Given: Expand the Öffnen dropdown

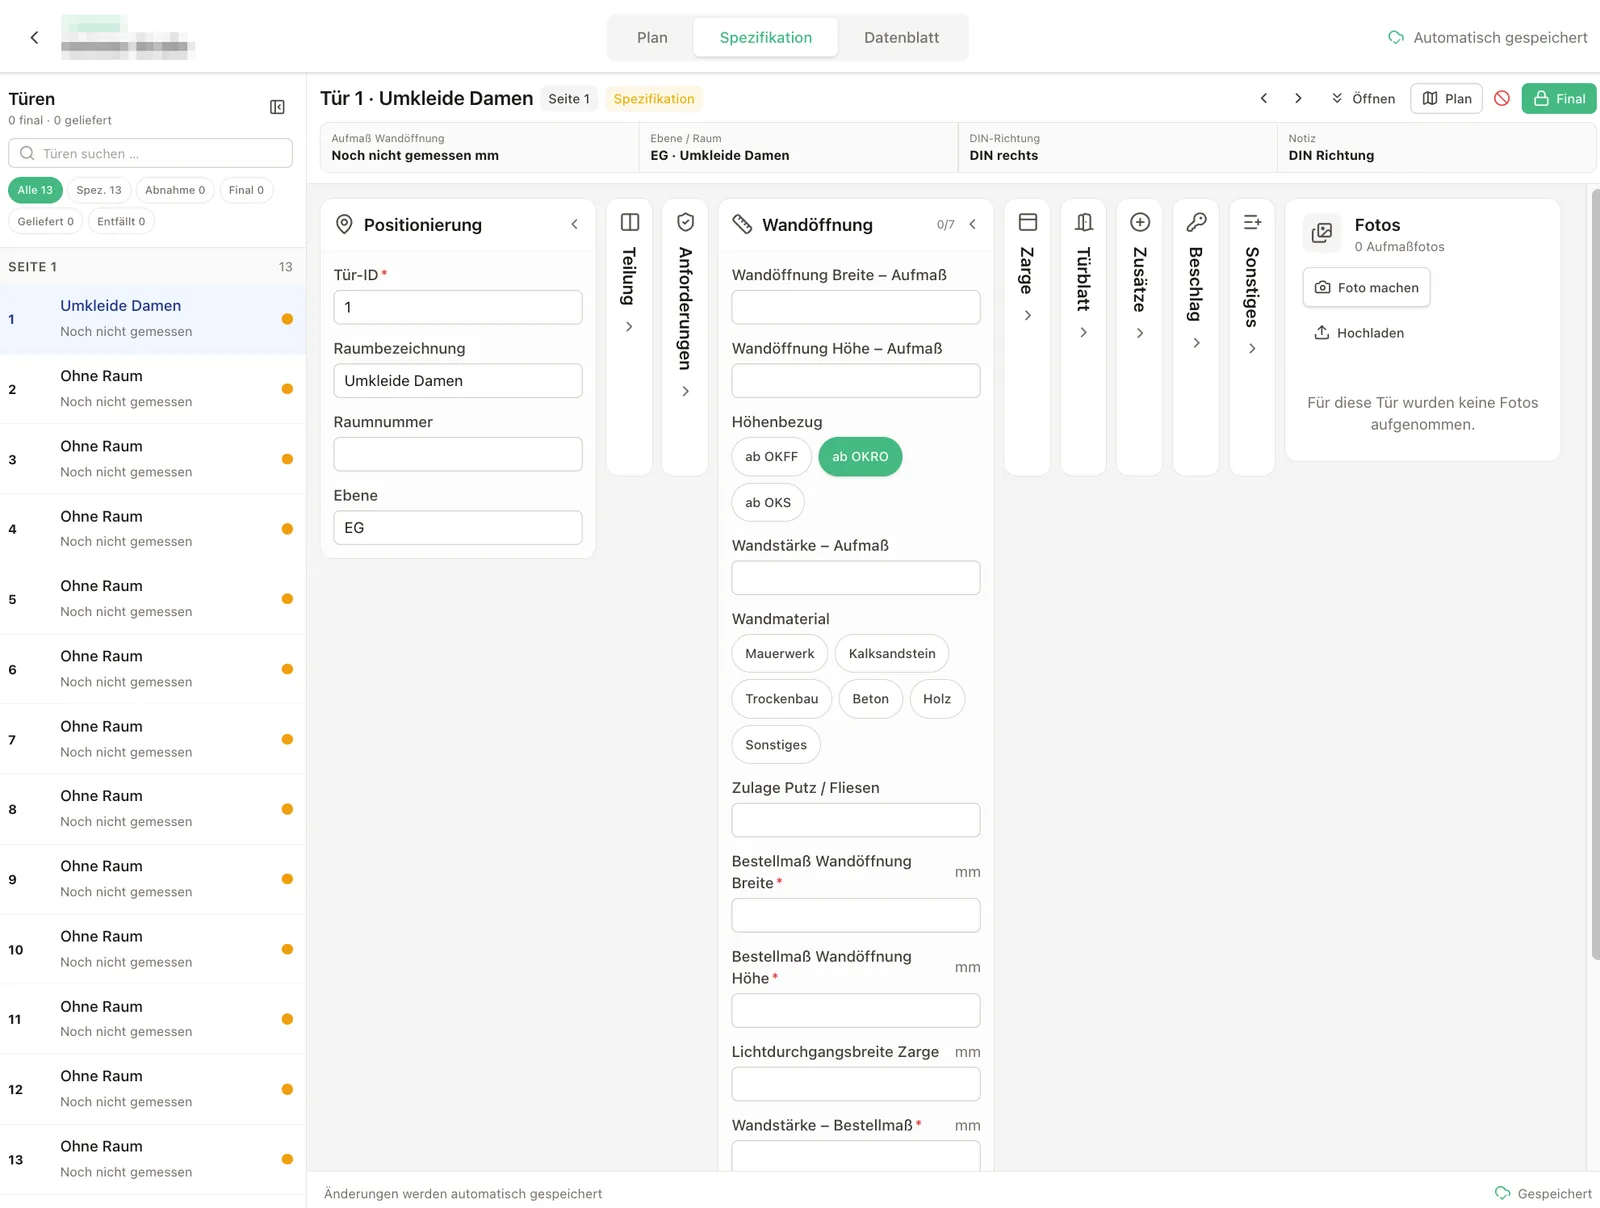Looking at the screenshot, I should coord(1363,98).
